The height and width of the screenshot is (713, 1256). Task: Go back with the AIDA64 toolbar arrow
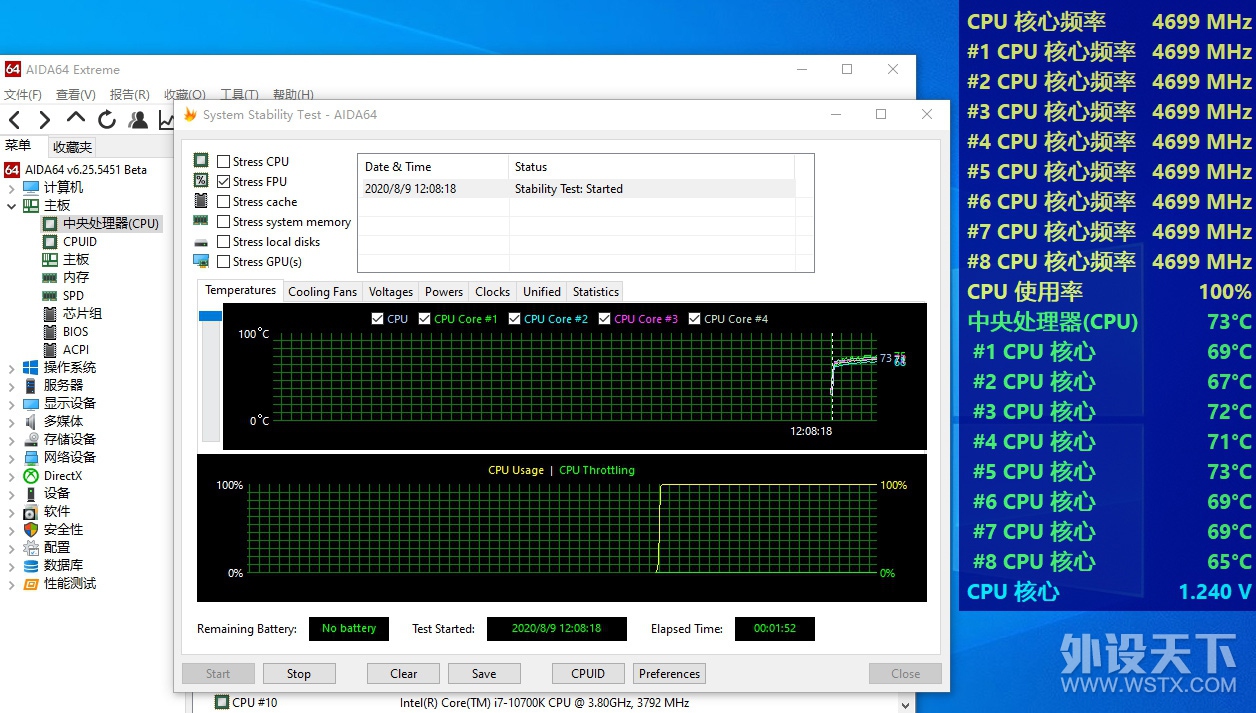14,120
